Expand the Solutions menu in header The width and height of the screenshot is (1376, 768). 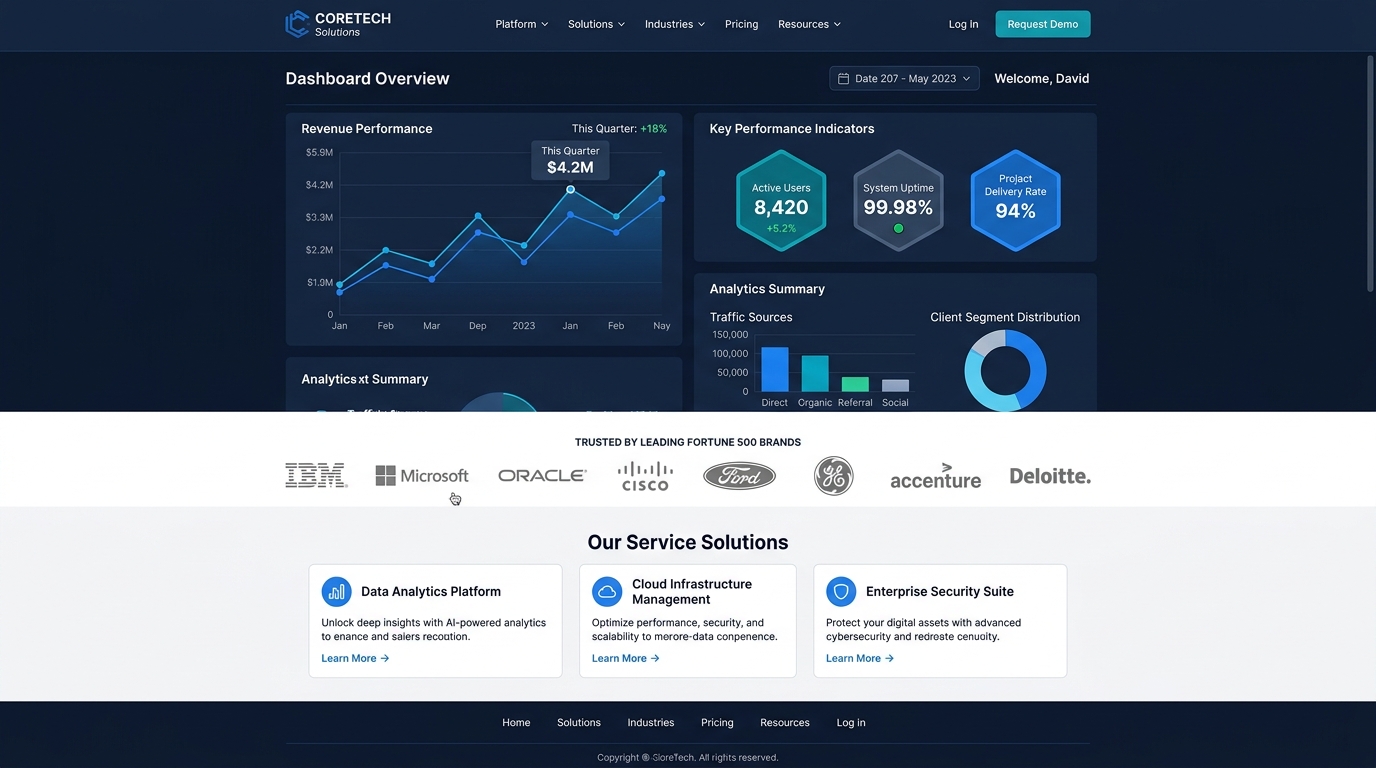coord(596,24)
